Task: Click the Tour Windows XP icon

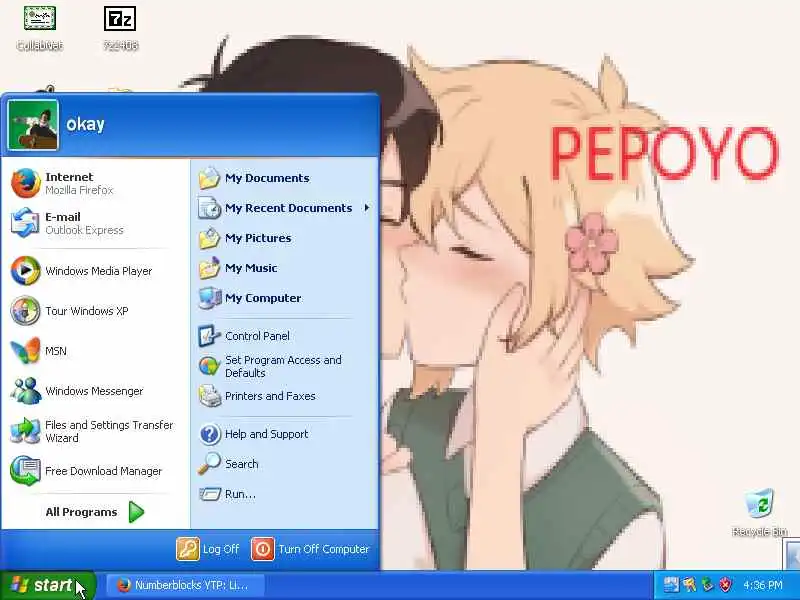Action: tap(26, 311)
